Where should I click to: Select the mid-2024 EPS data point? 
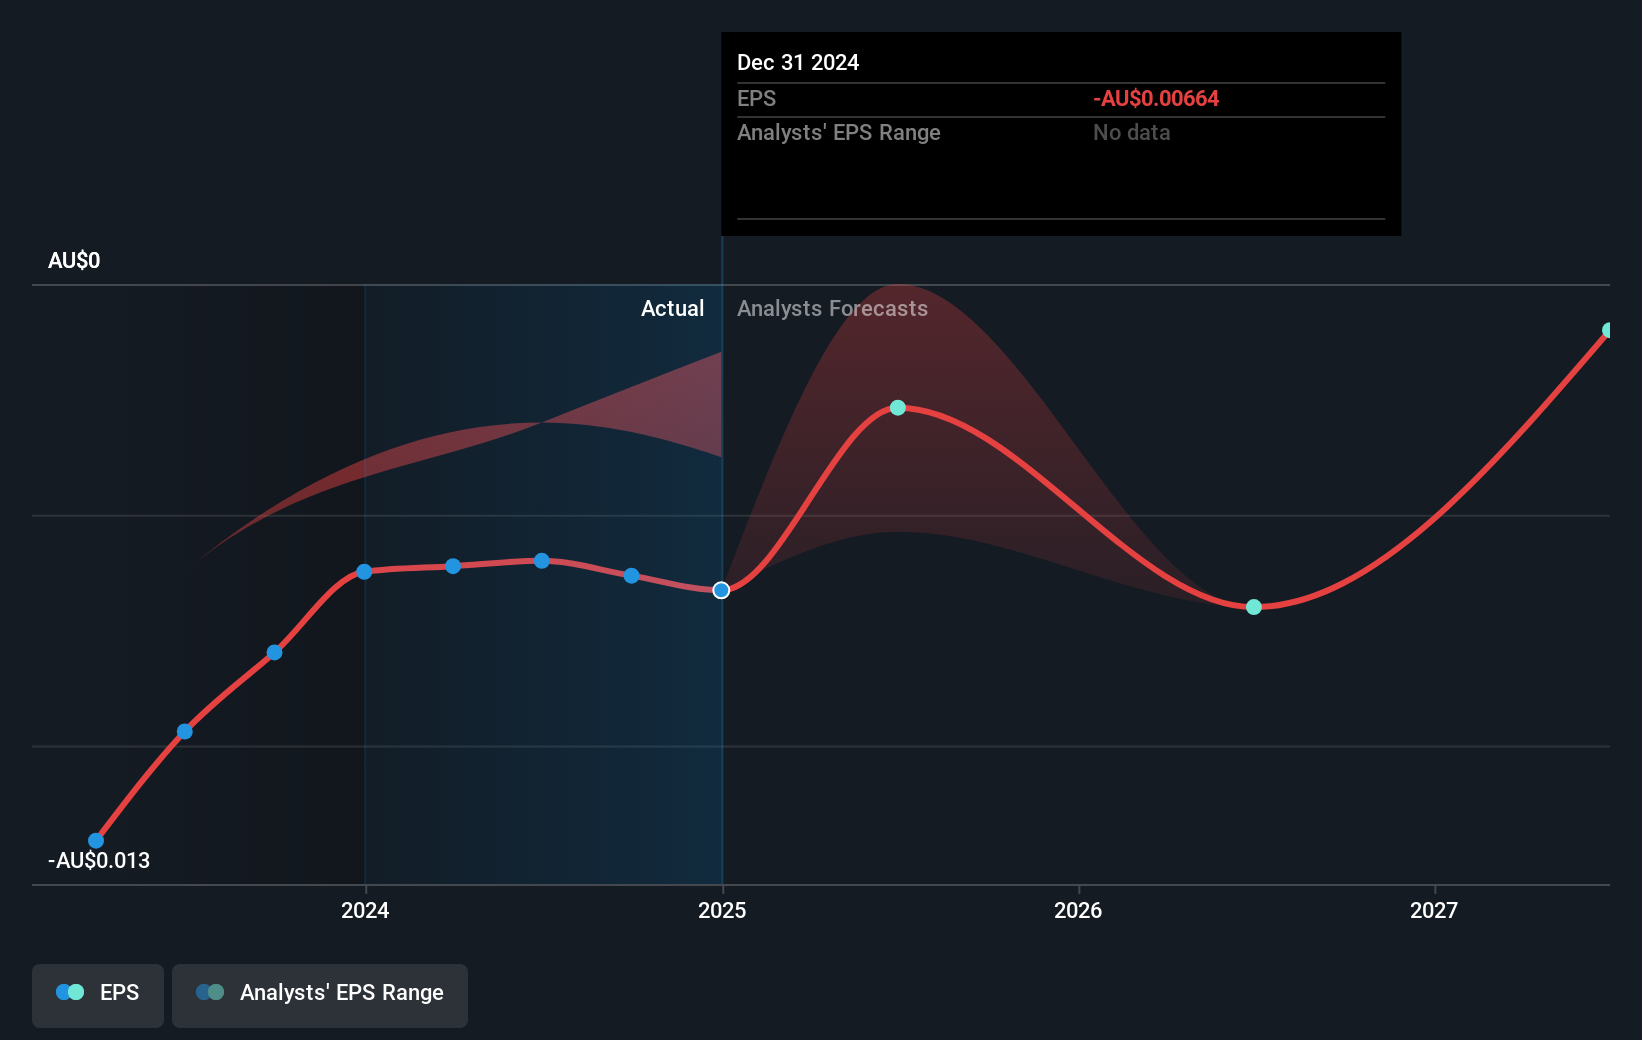click(541, 560)
